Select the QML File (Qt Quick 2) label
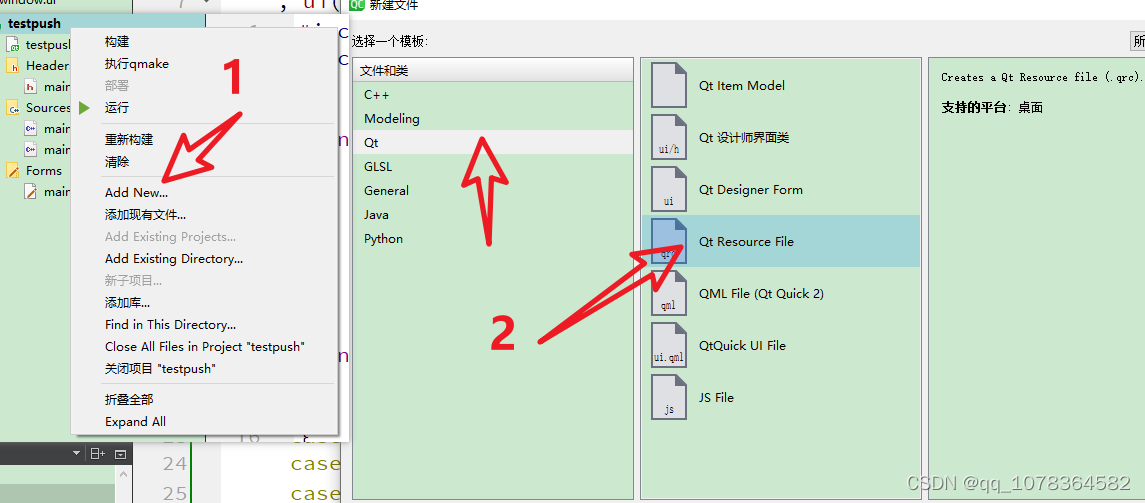The height and width of the screenshot is (503, 1145). (761, 293)
